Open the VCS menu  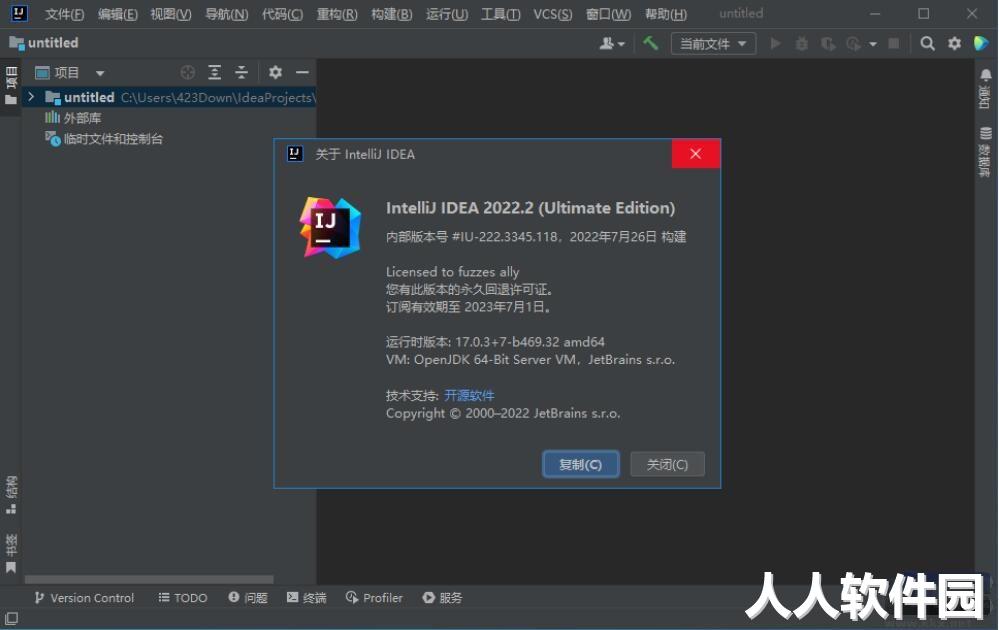coord(552,14)
